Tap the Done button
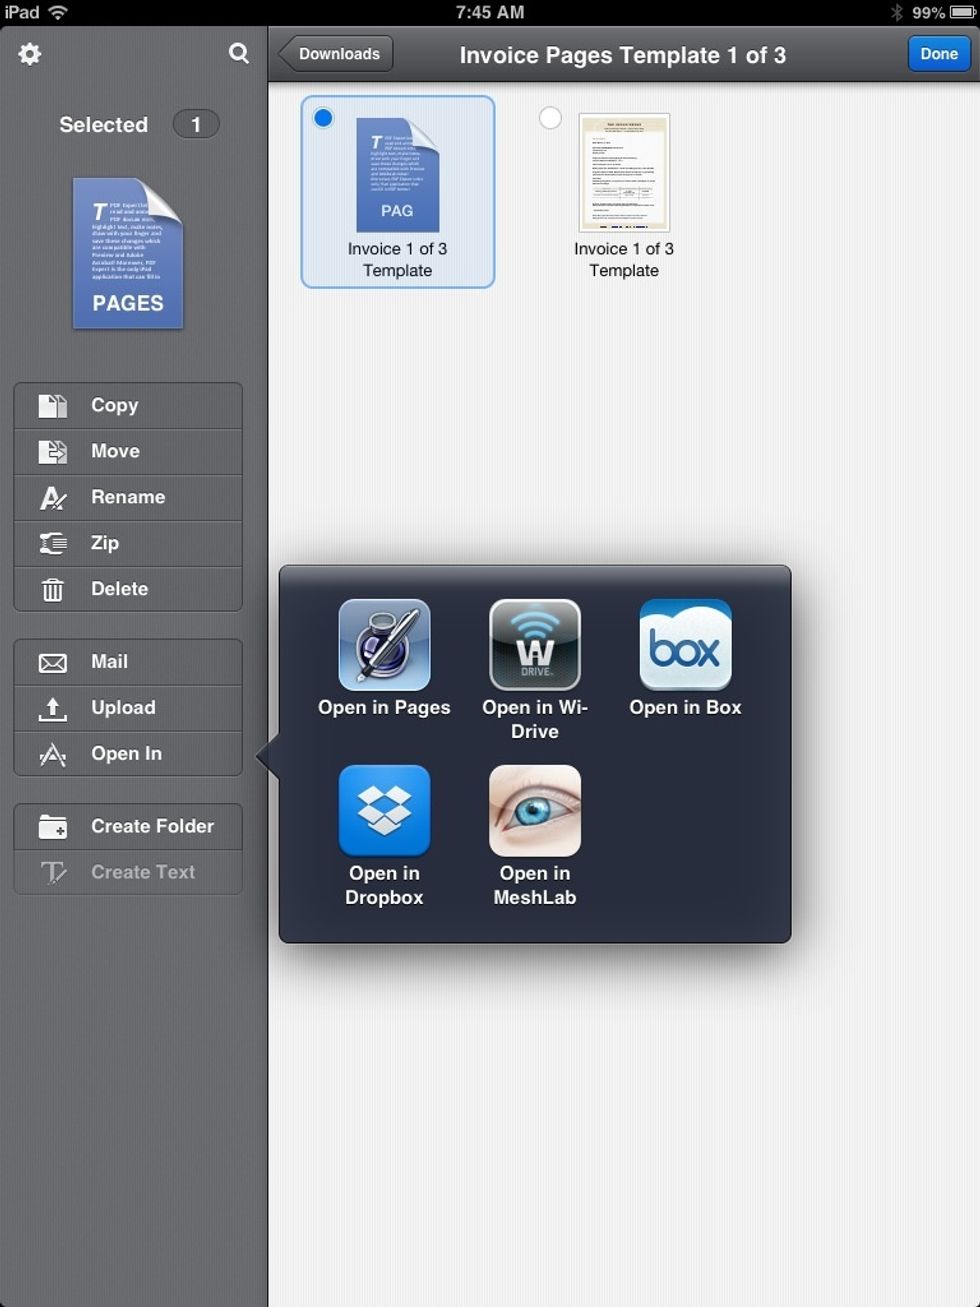This screenshot has width=980, height=1307. pyautogui.click(x=939, y=54)
